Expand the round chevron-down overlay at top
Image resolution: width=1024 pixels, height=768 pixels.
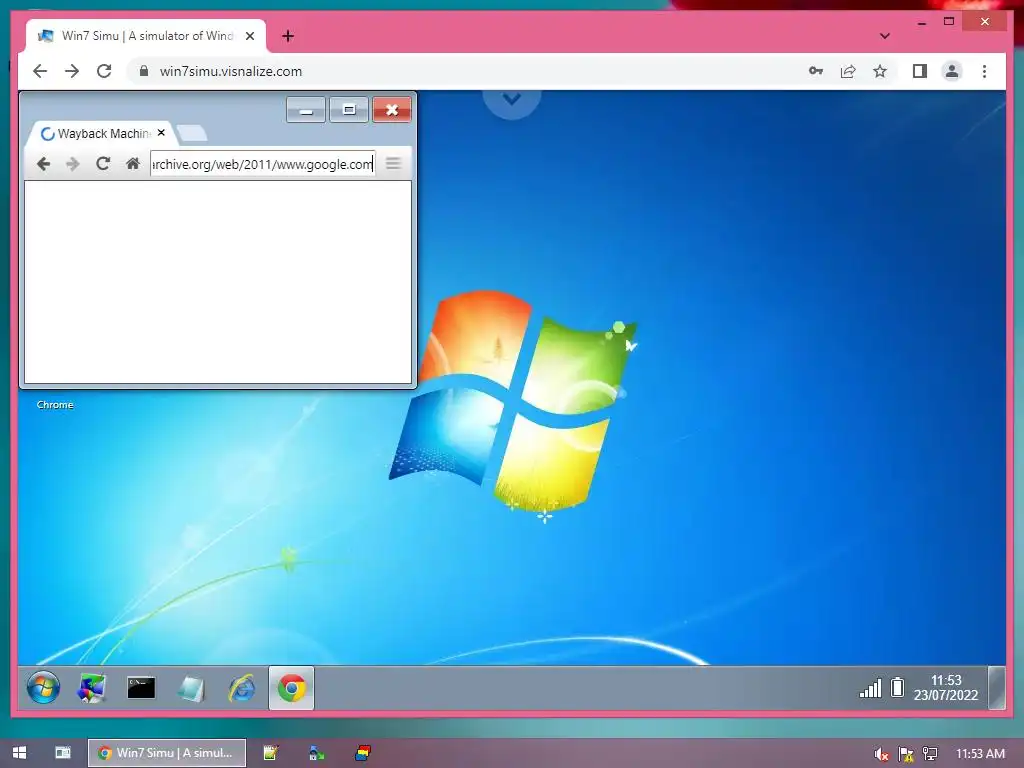512,99
